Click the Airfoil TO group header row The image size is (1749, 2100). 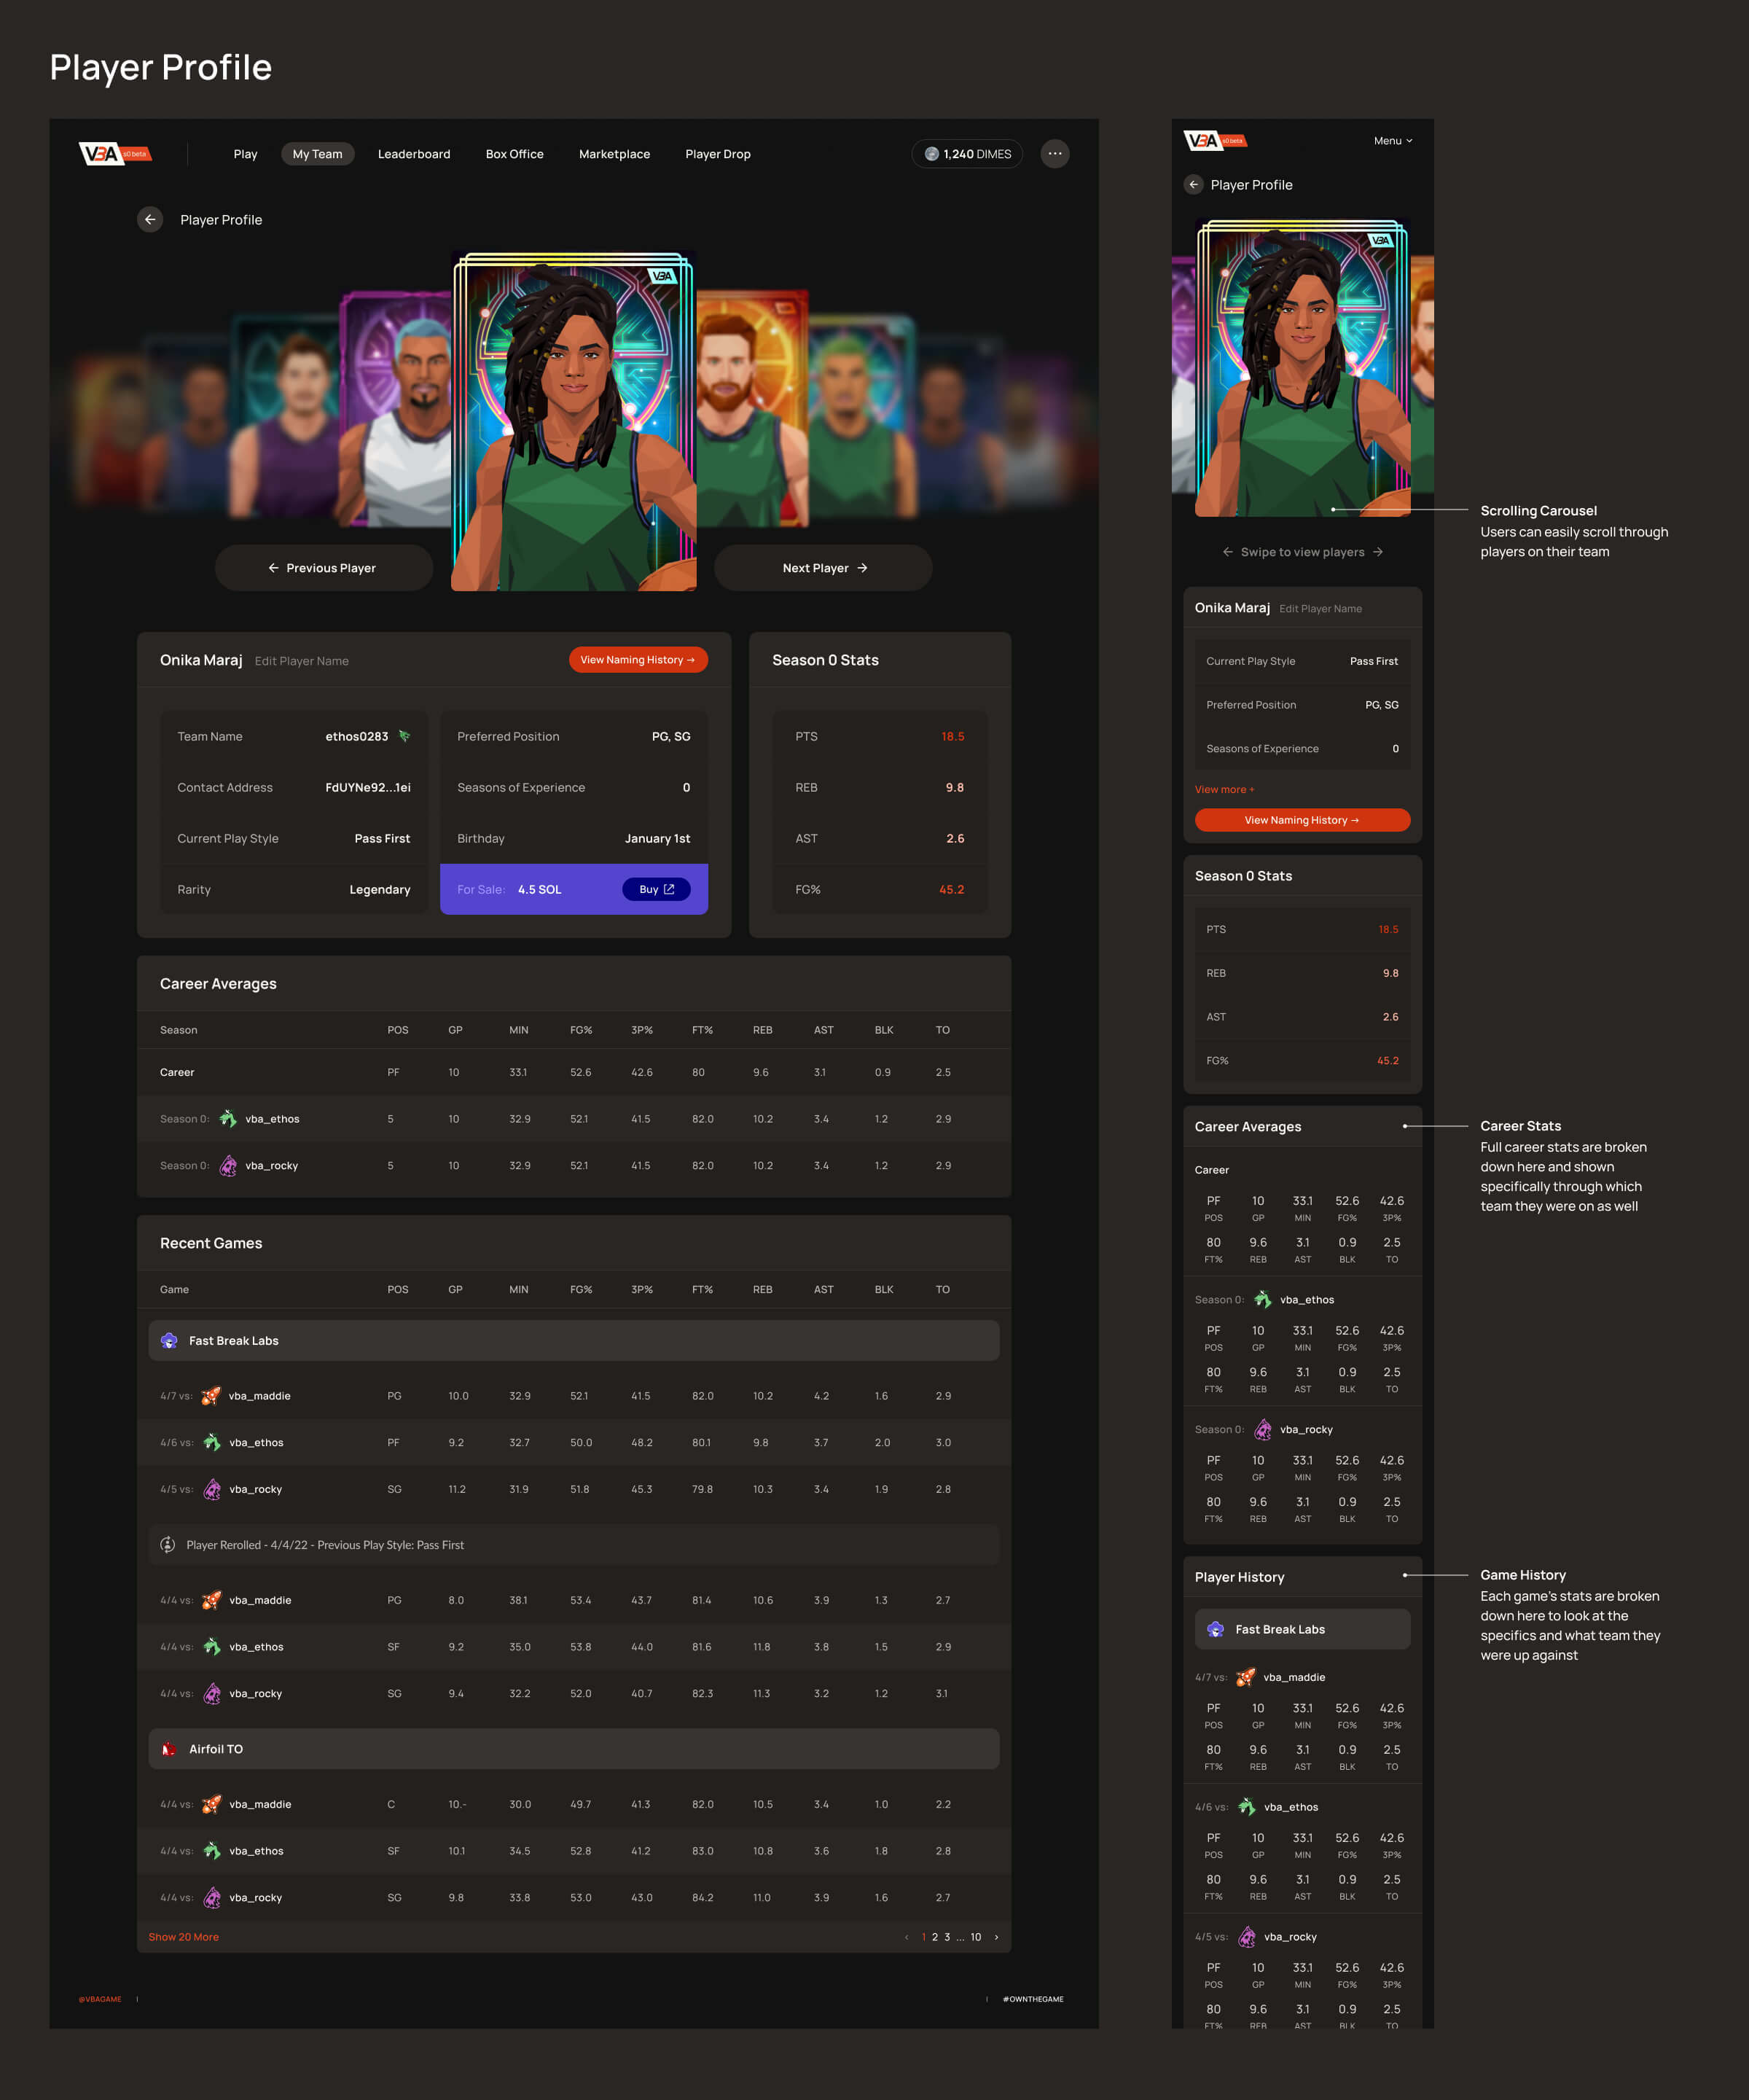[574, 1749]
